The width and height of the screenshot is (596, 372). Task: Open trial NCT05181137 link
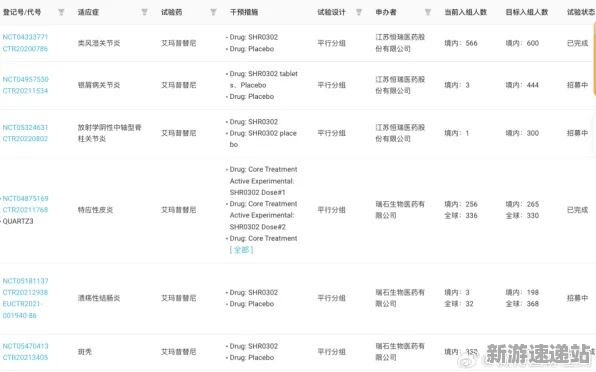(25, 281)
